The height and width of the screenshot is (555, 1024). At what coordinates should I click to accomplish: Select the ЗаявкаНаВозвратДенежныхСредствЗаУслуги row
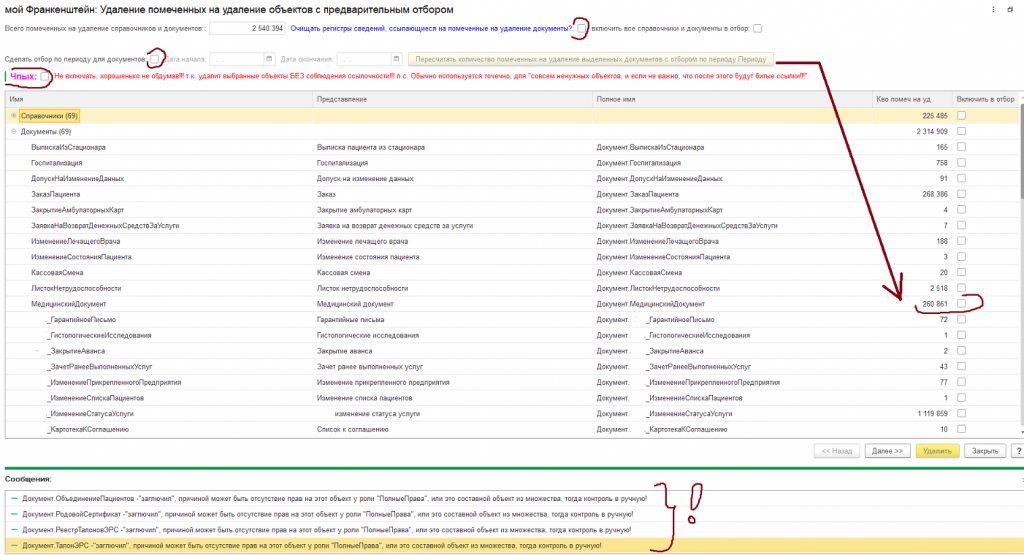click(512, 225)
